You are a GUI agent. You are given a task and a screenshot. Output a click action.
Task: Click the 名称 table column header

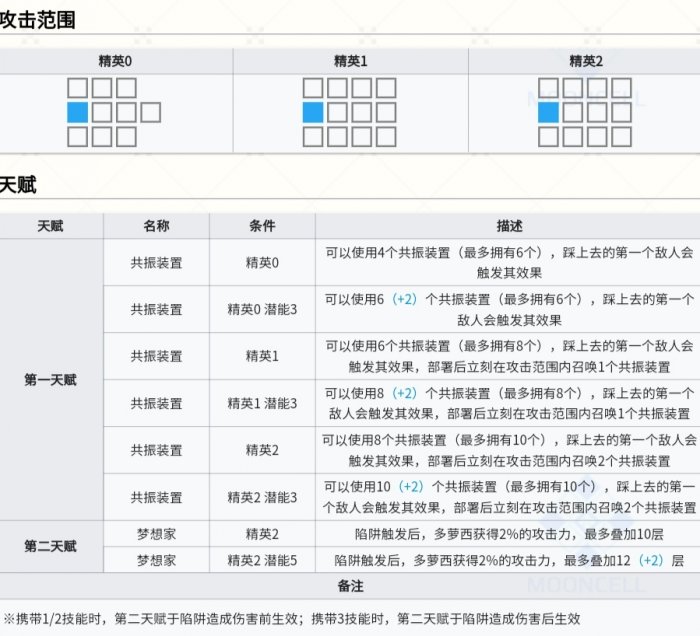(x=156, y=226)
